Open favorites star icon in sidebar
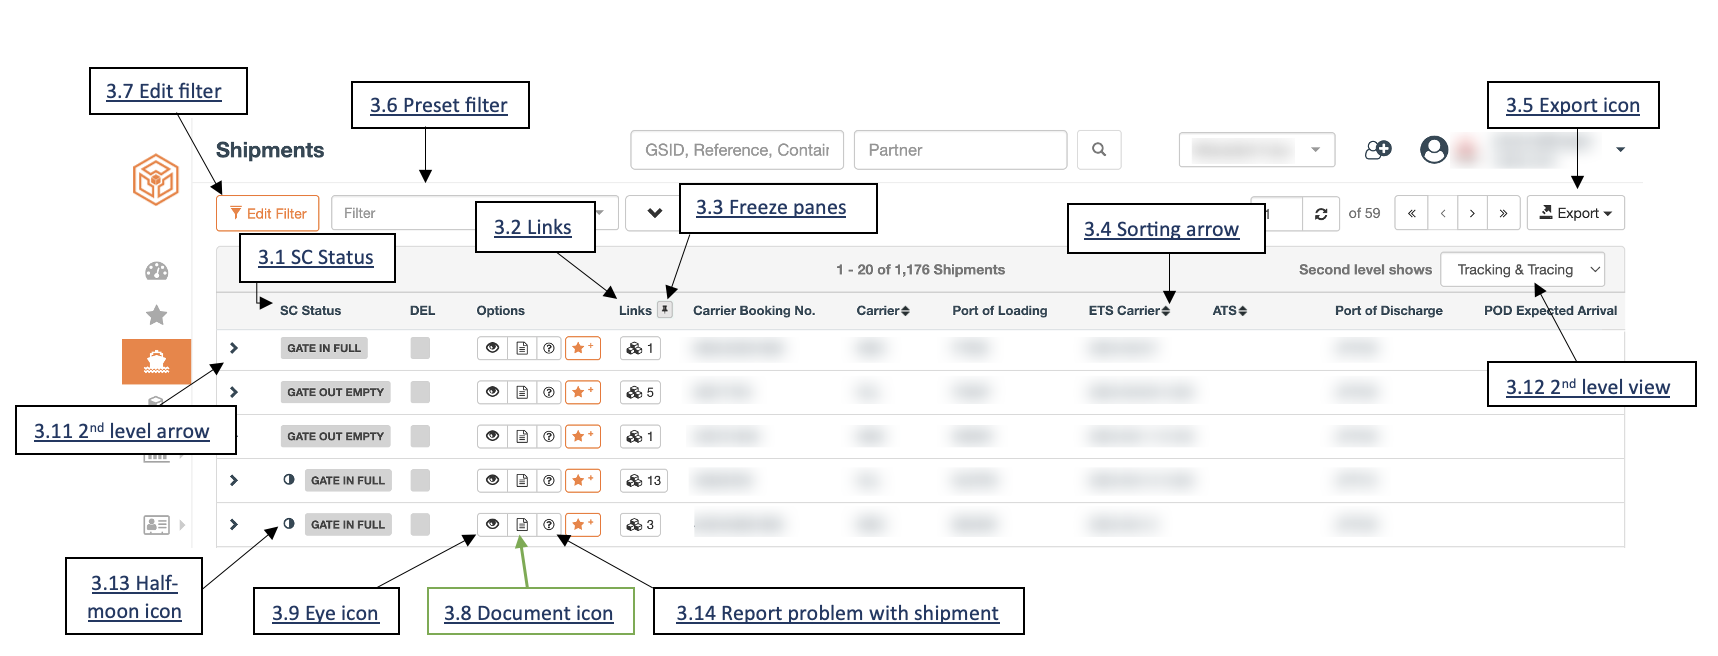The width and height of the screenshot is (1718, 656). click(157, 315)
